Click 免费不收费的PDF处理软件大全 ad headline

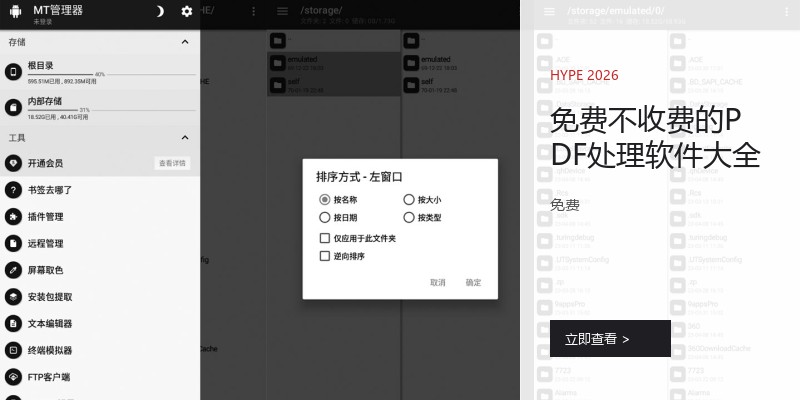pos(656,138)
